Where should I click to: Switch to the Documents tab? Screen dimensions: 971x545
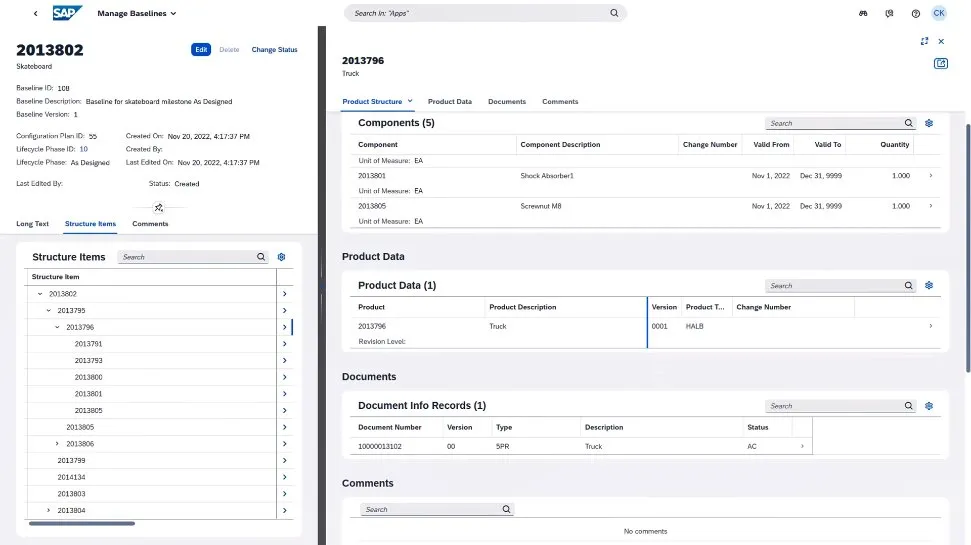pos(507,102)
